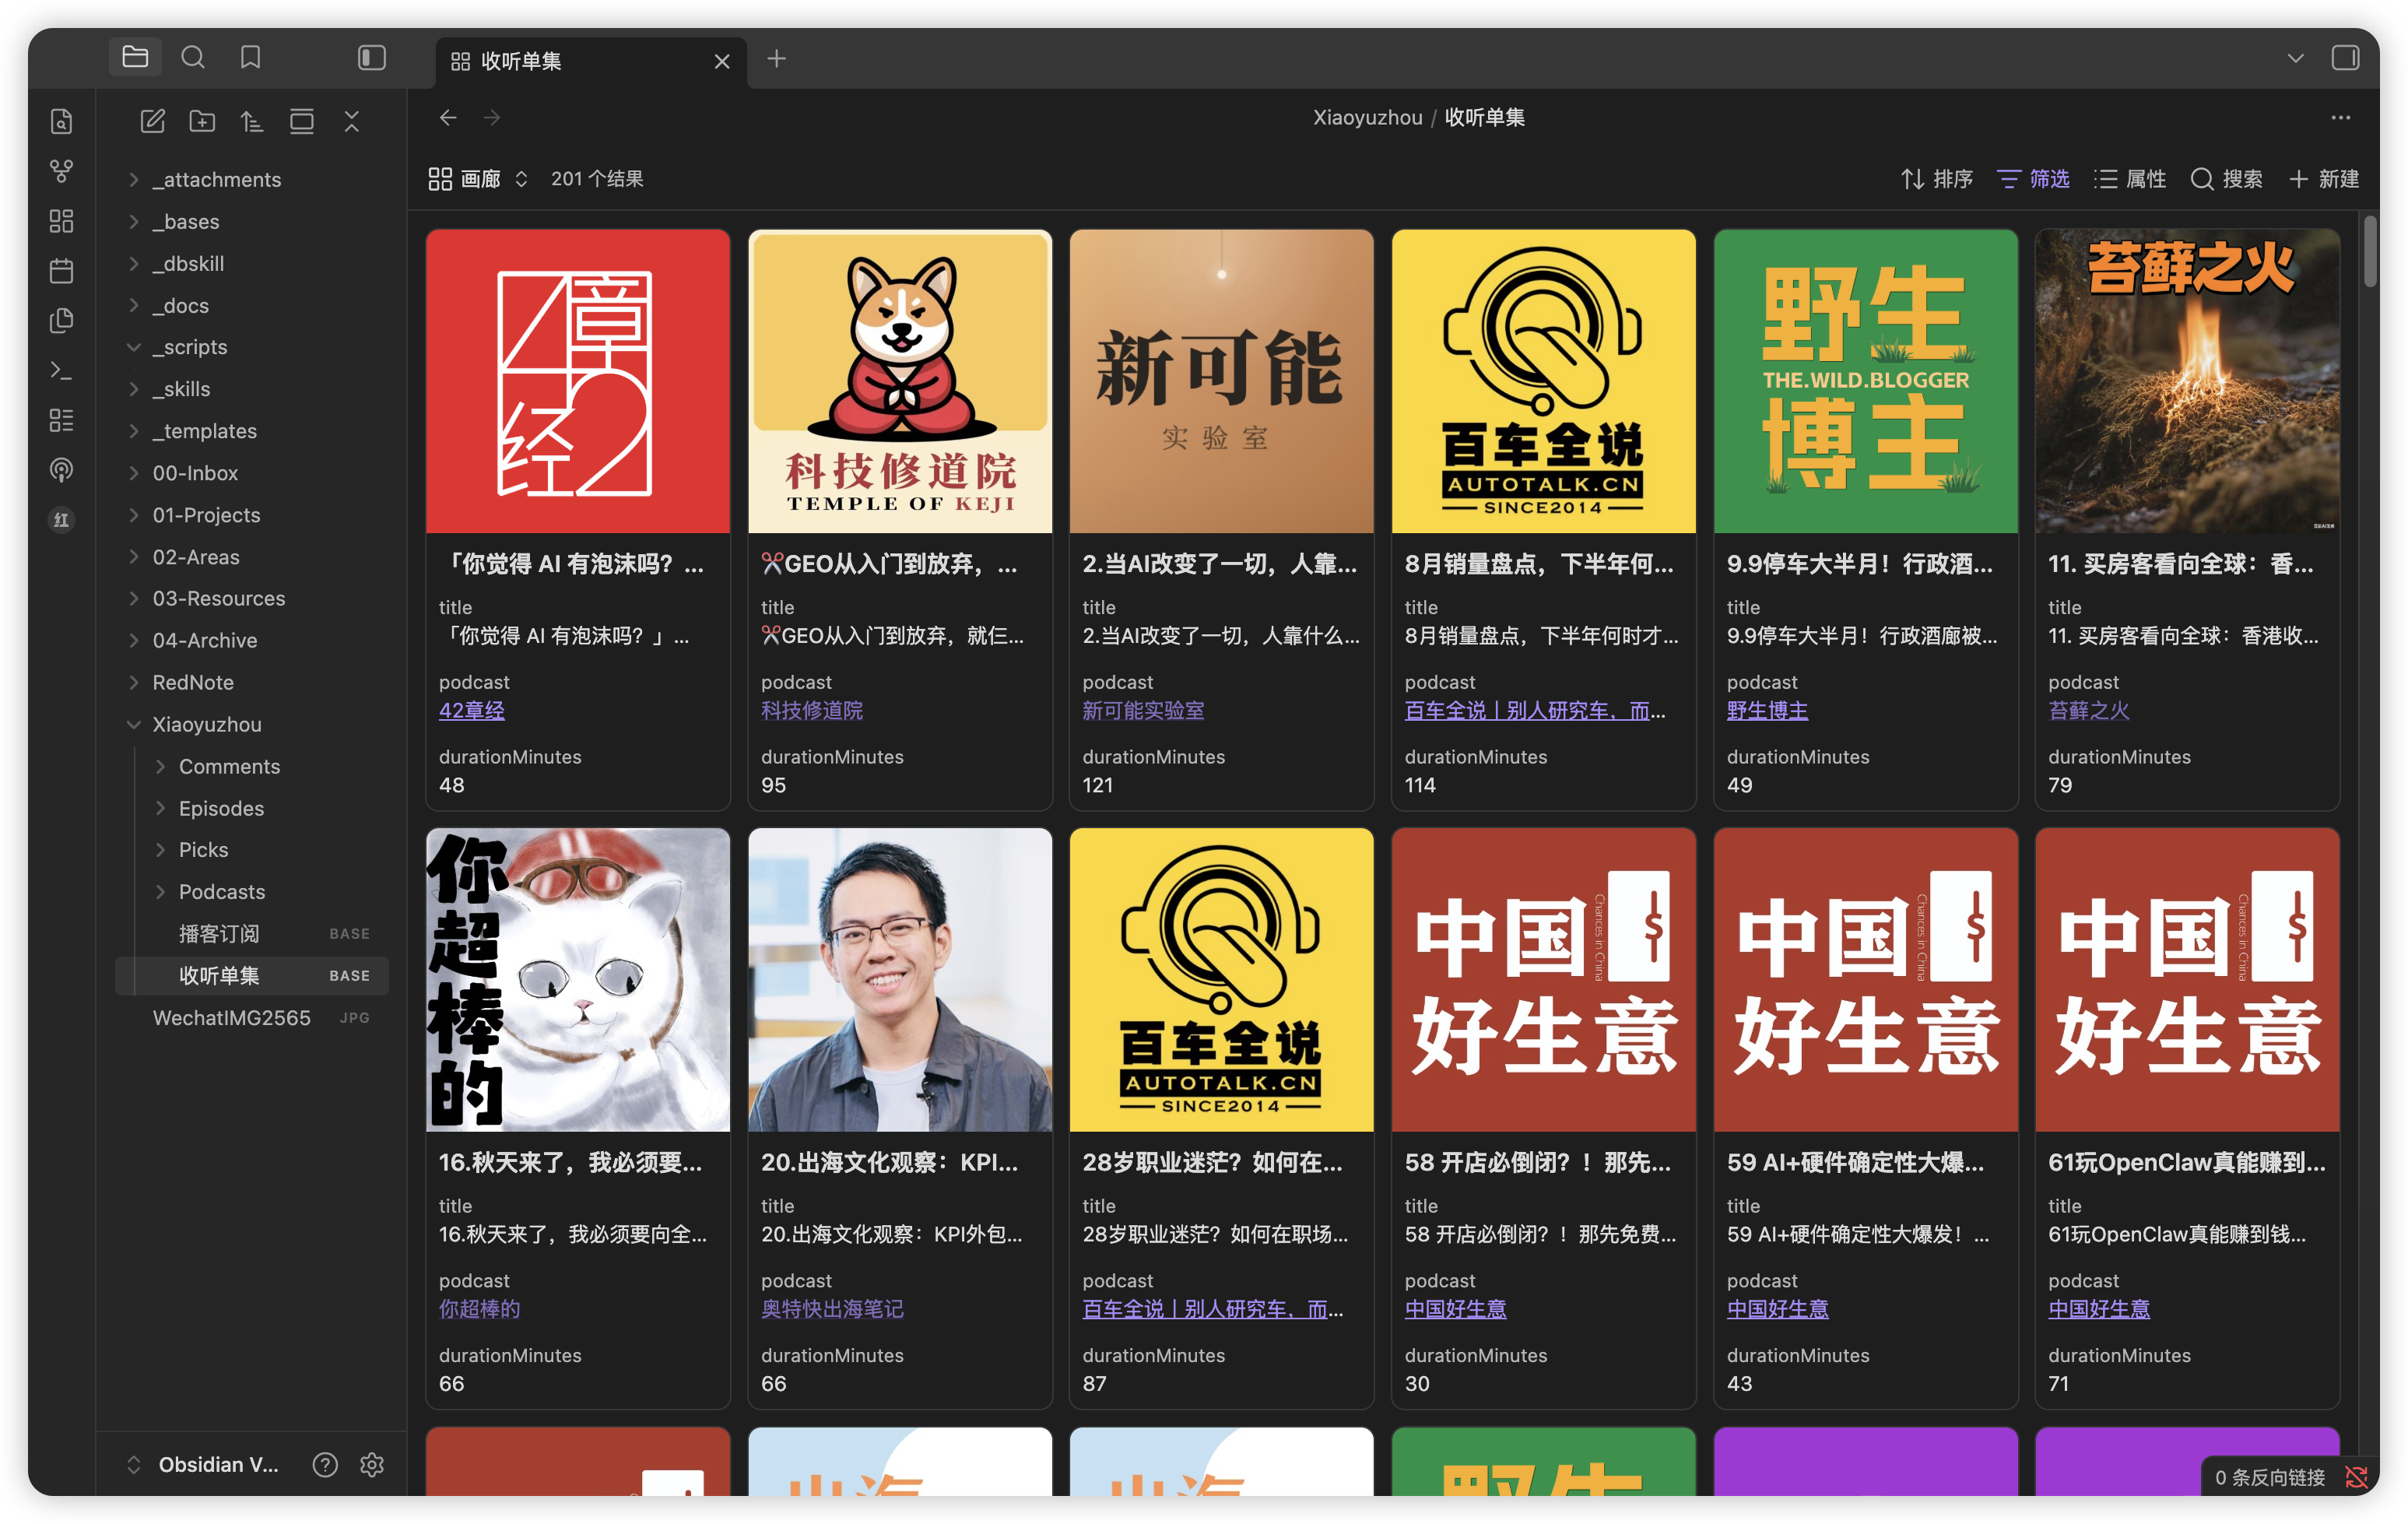
Task: Open the 筛选 filter menu
Action: pos(2033,179)
